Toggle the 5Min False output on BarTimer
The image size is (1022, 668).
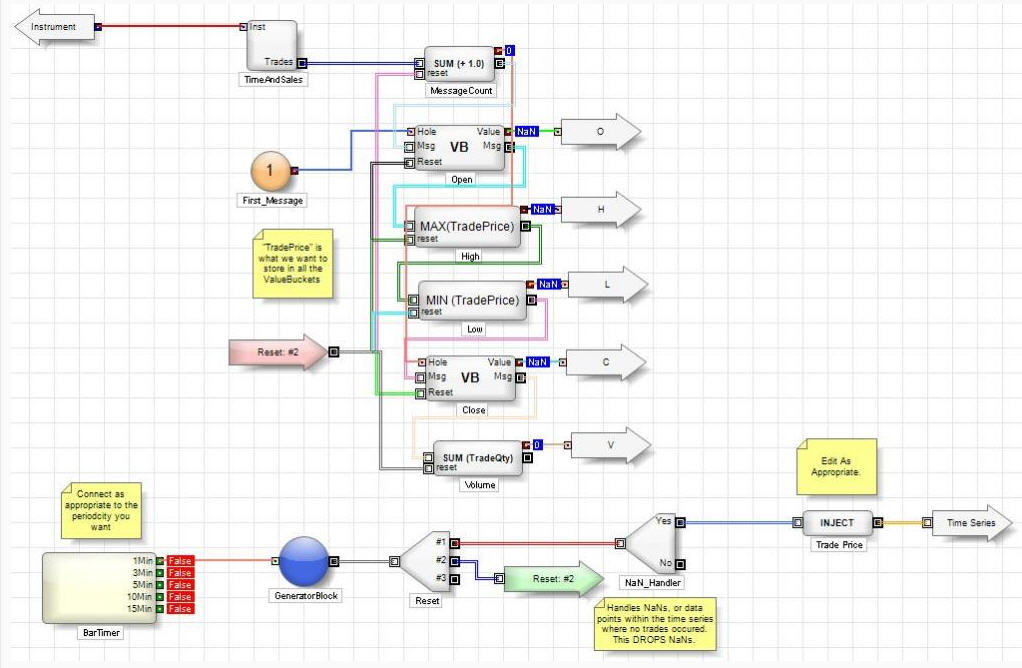coord(180,585)
